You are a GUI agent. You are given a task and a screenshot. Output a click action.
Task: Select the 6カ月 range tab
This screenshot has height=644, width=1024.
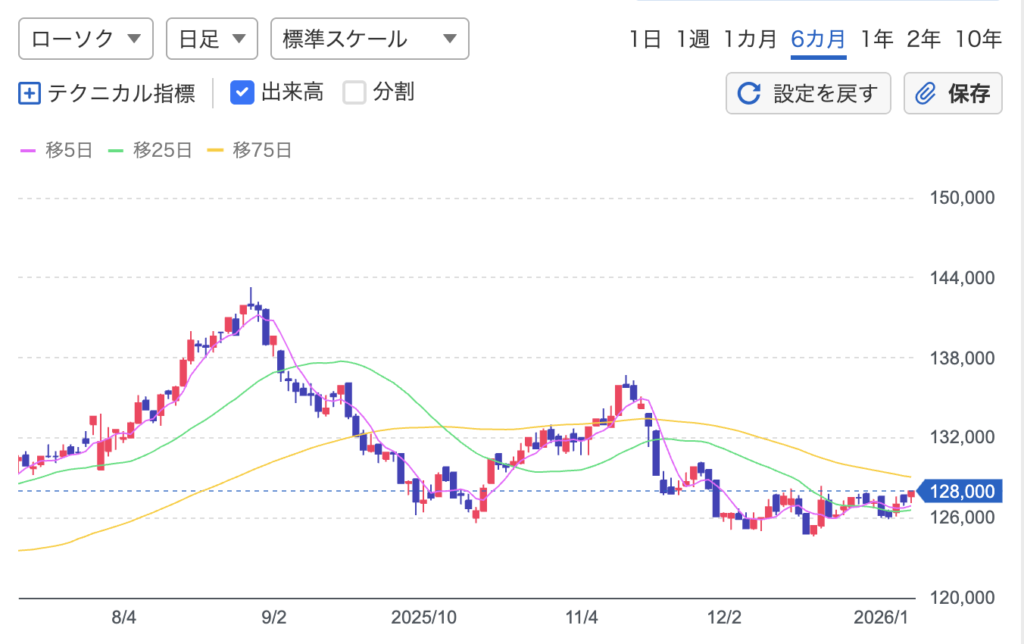818,40
